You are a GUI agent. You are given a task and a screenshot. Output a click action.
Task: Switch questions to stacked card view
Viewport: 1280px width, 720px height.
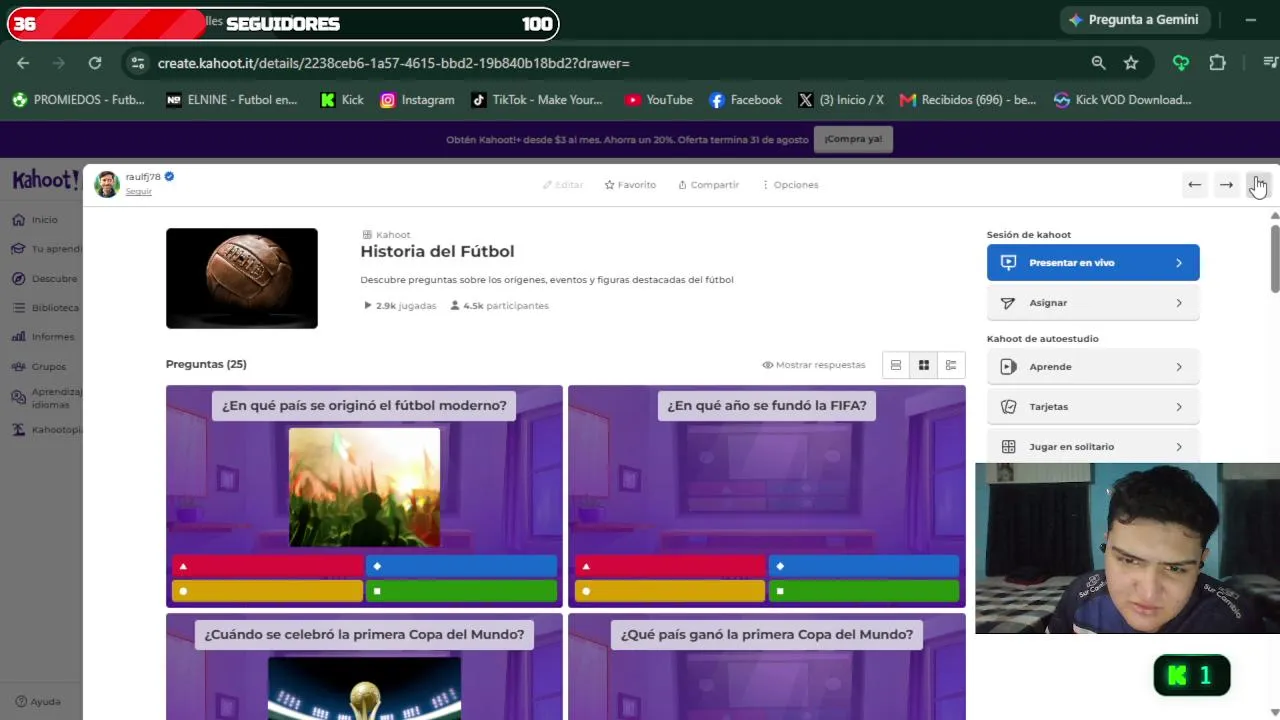tap(896, 365)
